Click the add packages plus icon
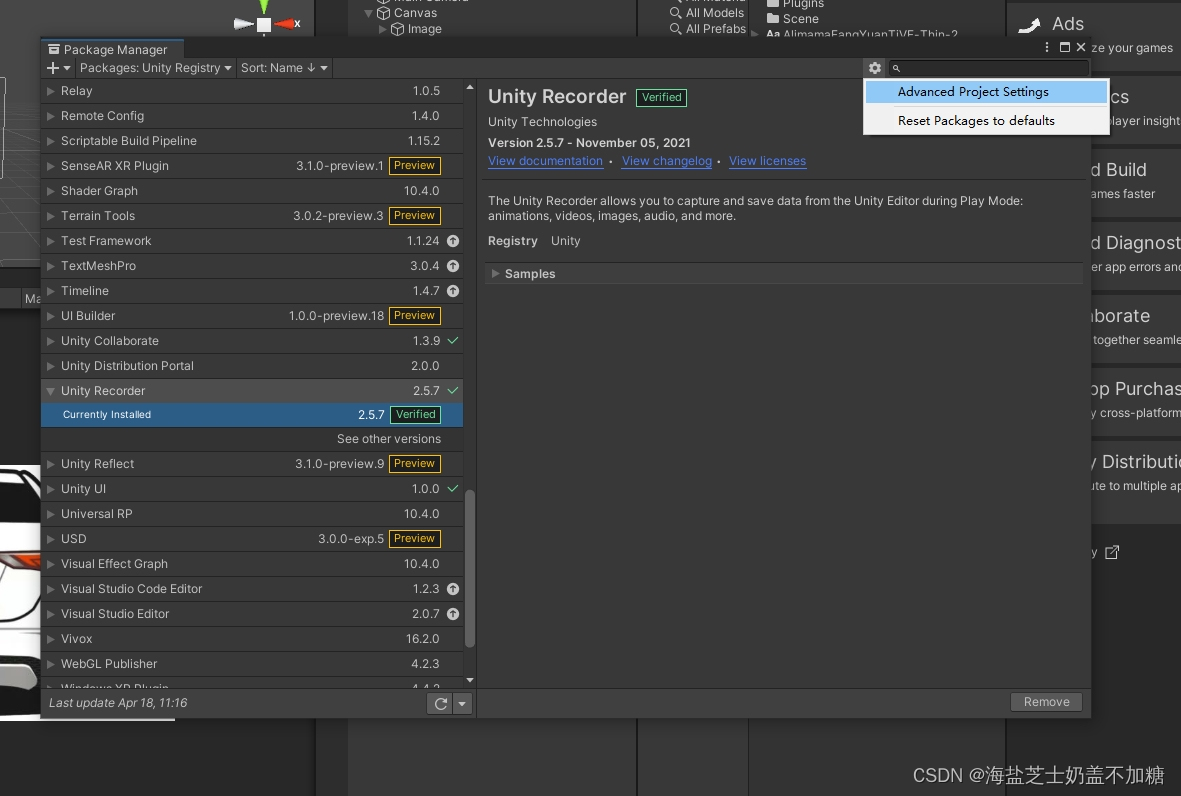This screenshot has width=1181, height=796. pos(50,67)
